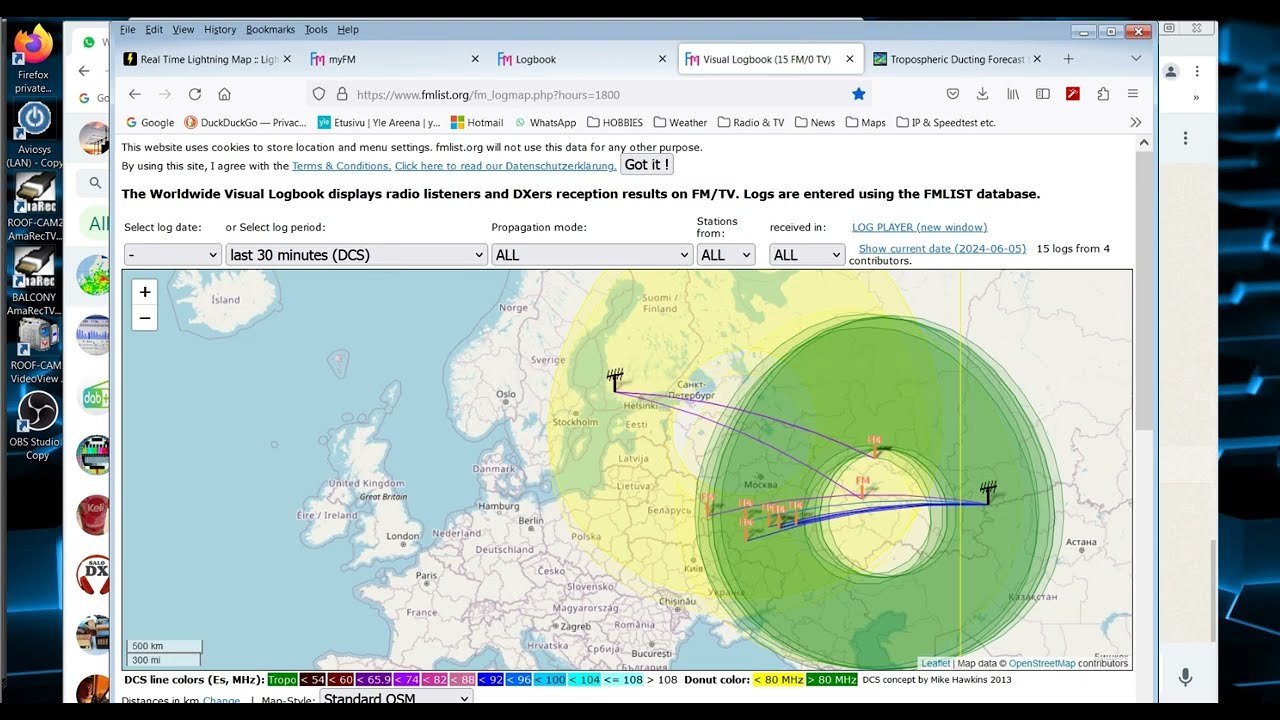Open the History menu
Viewport: 1280px width, 720px height.
coord(220,30)
